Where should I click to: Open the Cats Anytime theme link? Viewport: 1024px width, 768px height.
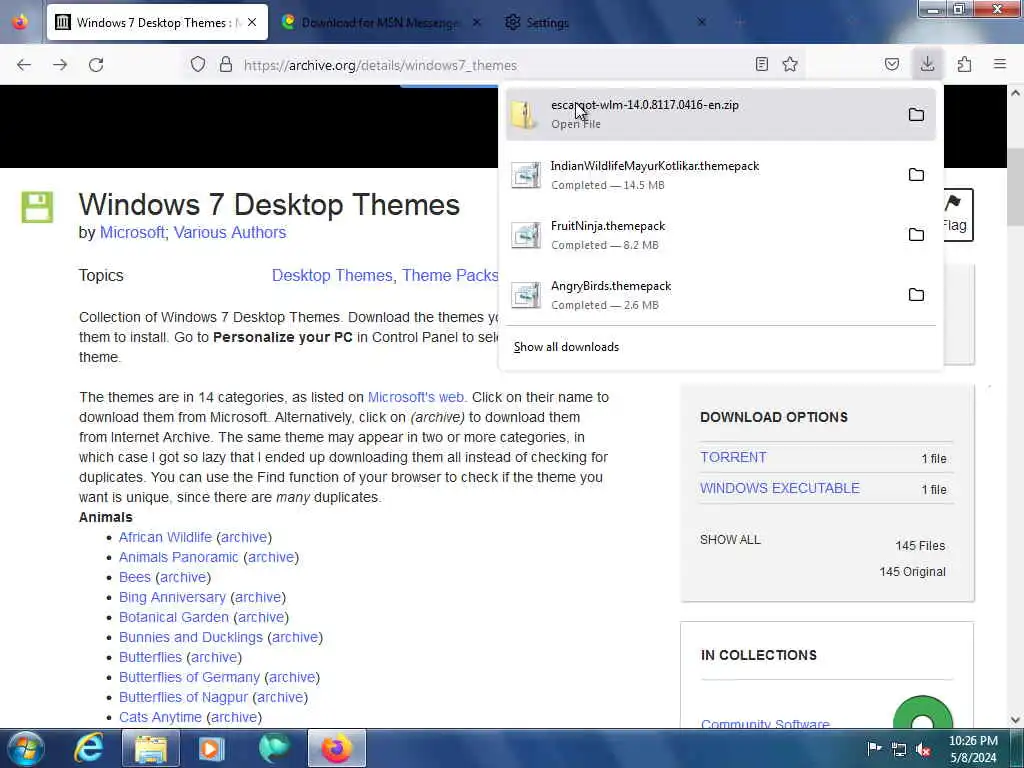click(160, 717)
